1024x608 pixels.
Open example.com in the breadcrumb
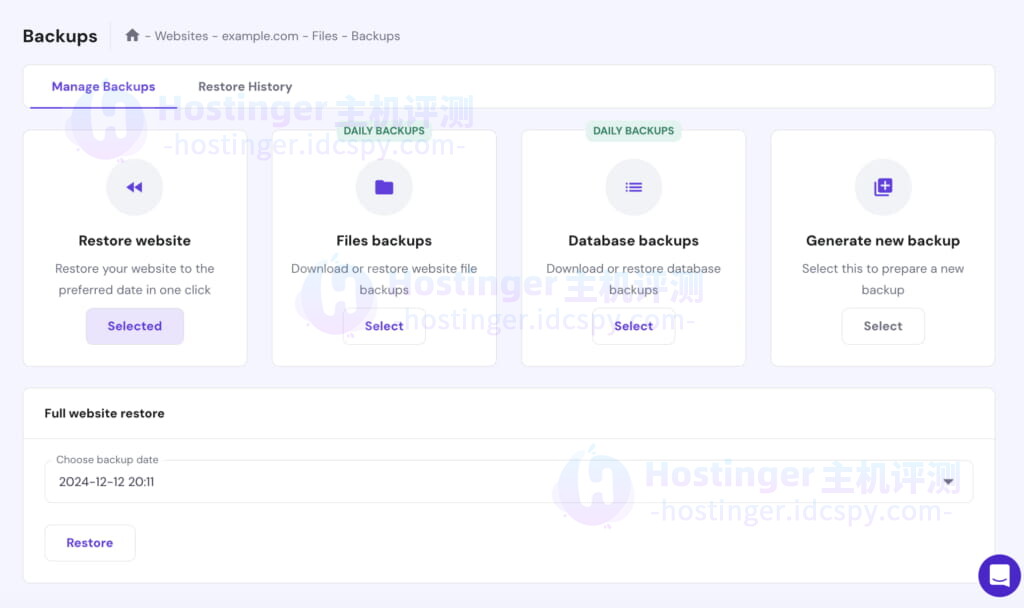[260, 36]
